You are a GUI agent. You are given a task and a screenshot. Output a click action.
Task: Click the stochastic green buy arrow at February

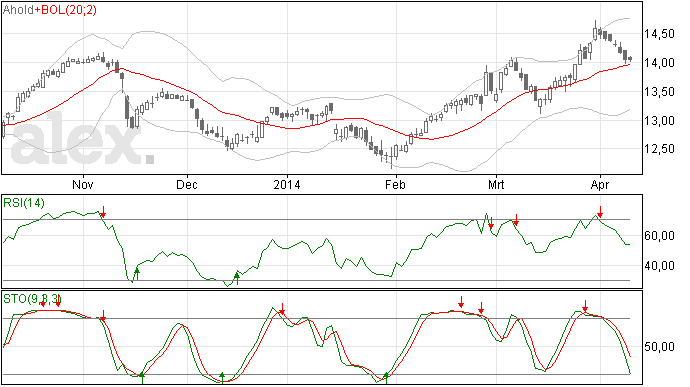386,378
